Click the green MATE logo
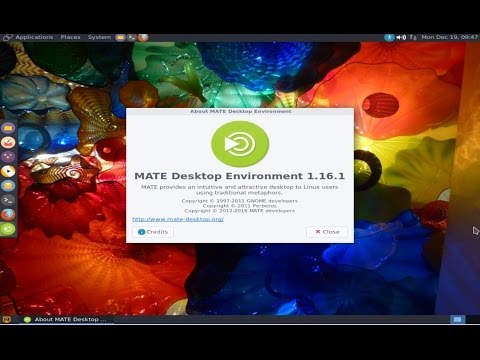This screenshot has width=480, height=360. [x=240, y=144]
